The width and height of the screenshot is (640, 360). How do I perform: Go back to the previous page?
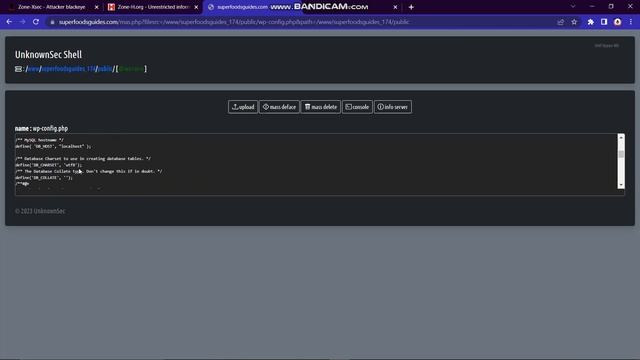(x=9, y=22)
